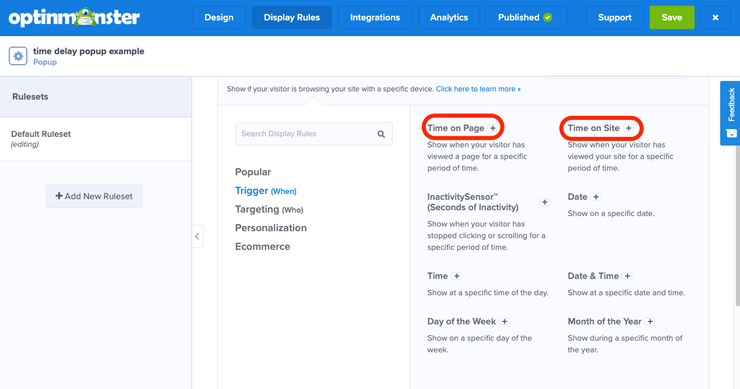Close the campaign builder with X
Screen dimensions: 740x389
[715, 17]
